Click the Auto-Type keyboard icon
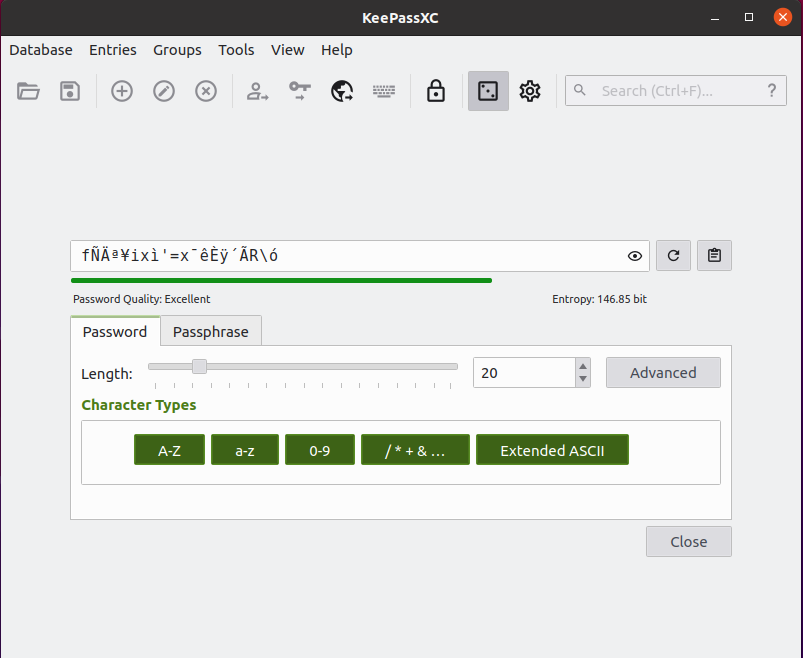The image size is (803, 658). pos(384,91)
